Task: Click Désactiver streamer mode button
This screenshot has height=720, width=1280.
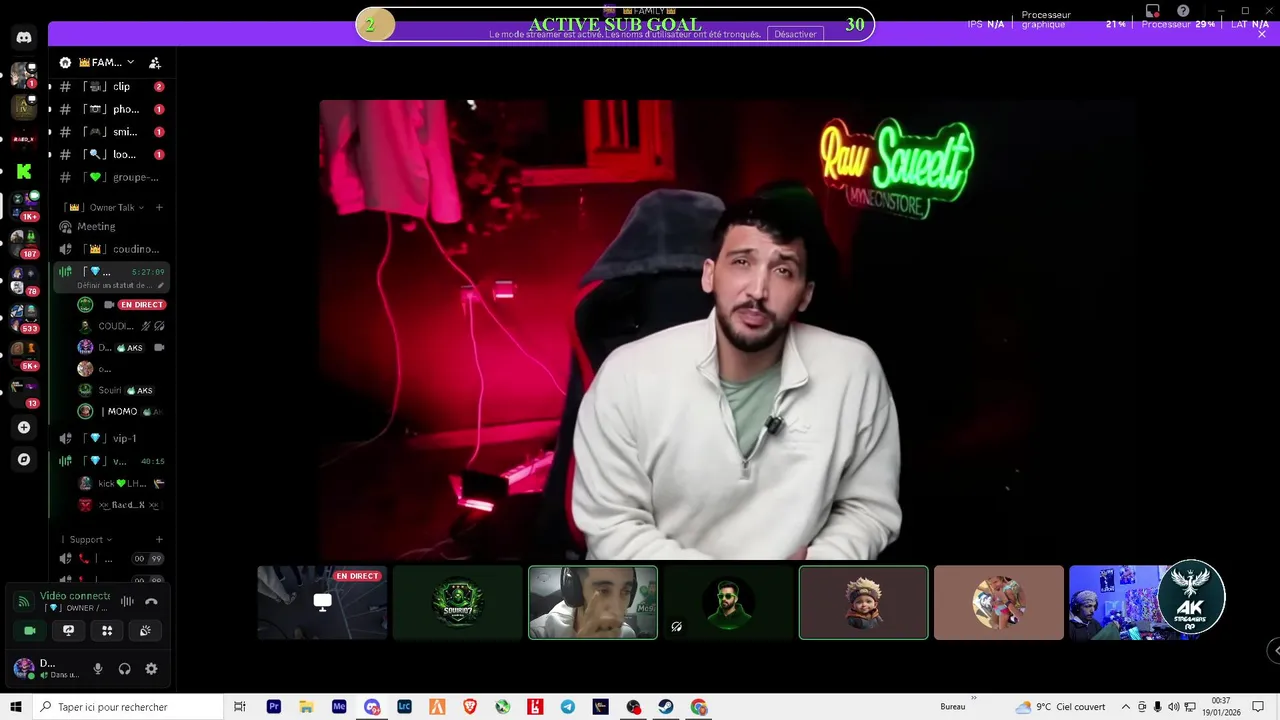Action: tap(795, 34)
